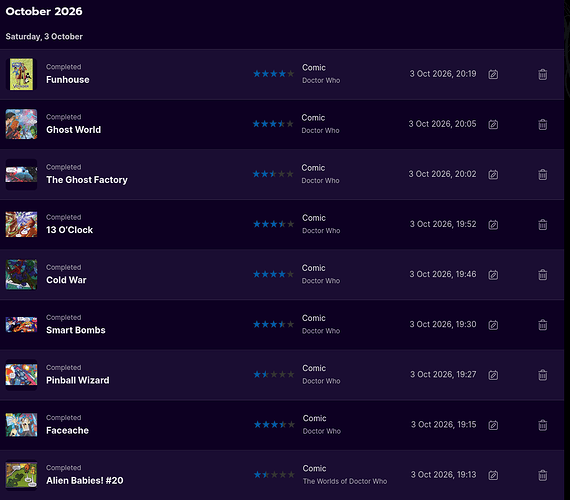This screenshot has width=570, height=500.
Task: Edit the Faceache entry
Action: 493,425
